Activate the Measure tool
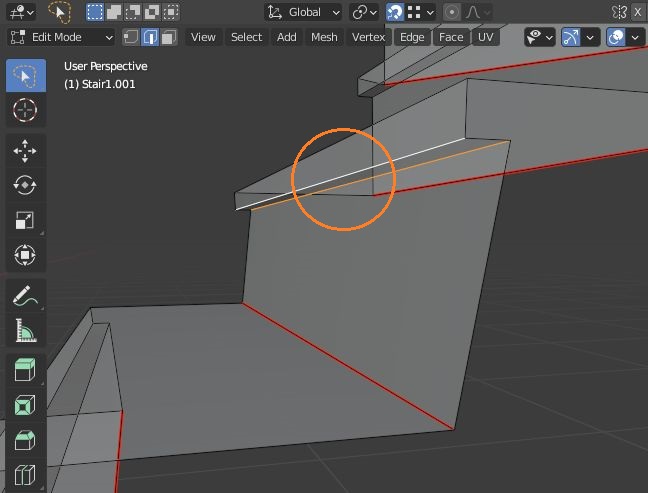 point(25,330)
